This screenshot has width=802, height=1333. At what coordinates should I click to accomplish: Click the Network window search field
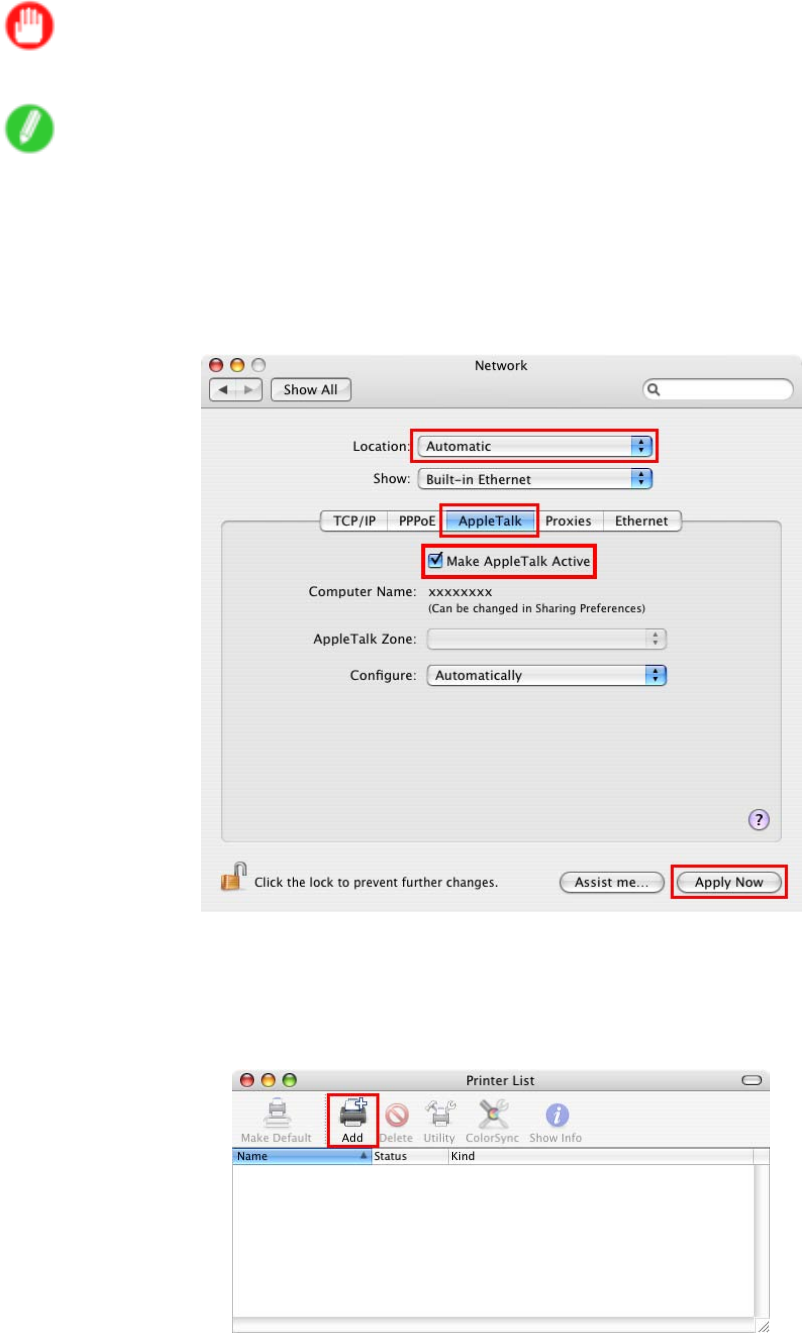(x=718, y=390)
